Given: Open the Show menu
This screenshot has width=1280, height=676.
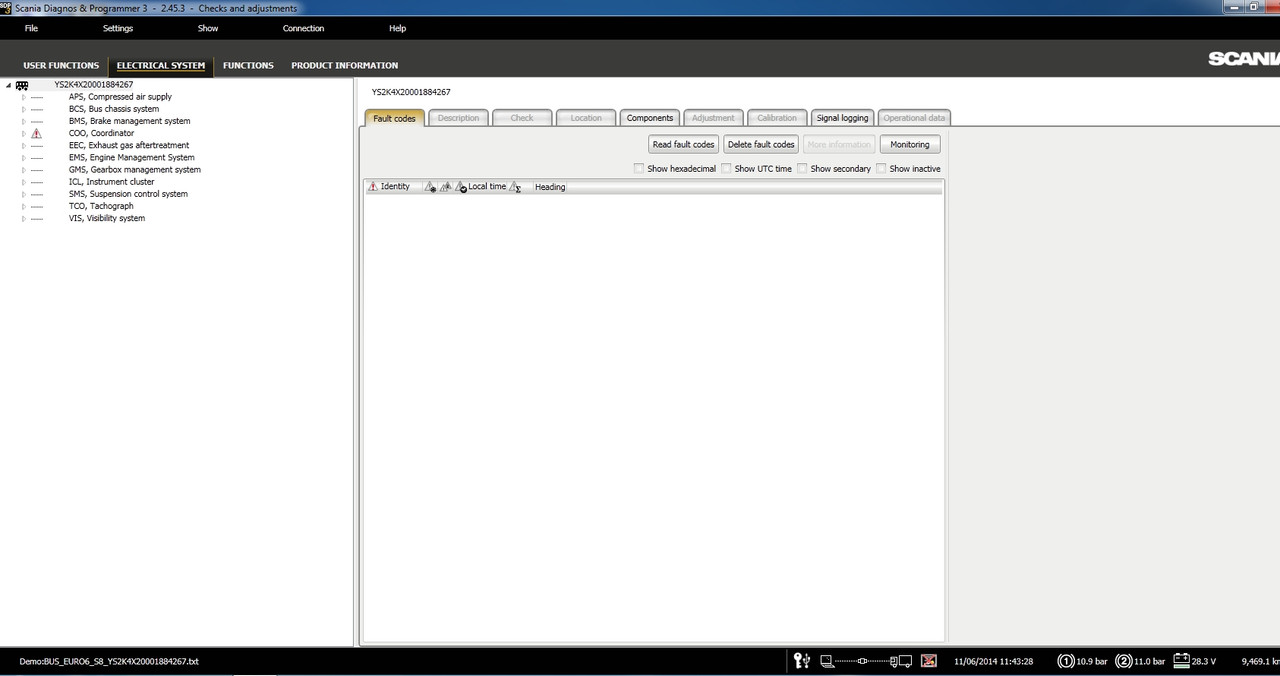Looking at the screenshot, I should pos(208,28).
